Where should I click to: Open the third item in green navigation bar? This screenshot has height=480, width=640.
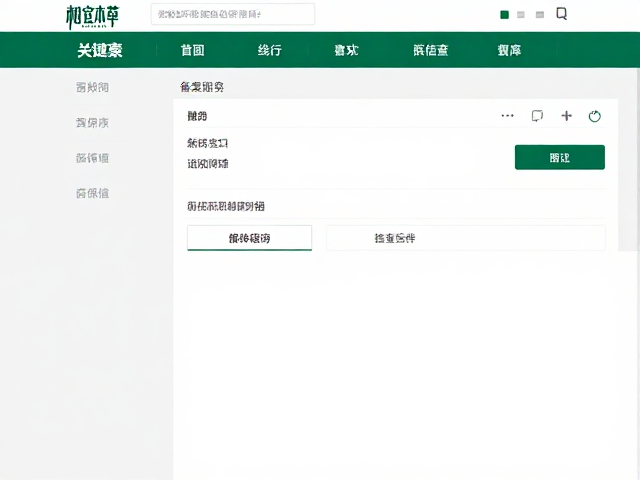tap(269, 50)
